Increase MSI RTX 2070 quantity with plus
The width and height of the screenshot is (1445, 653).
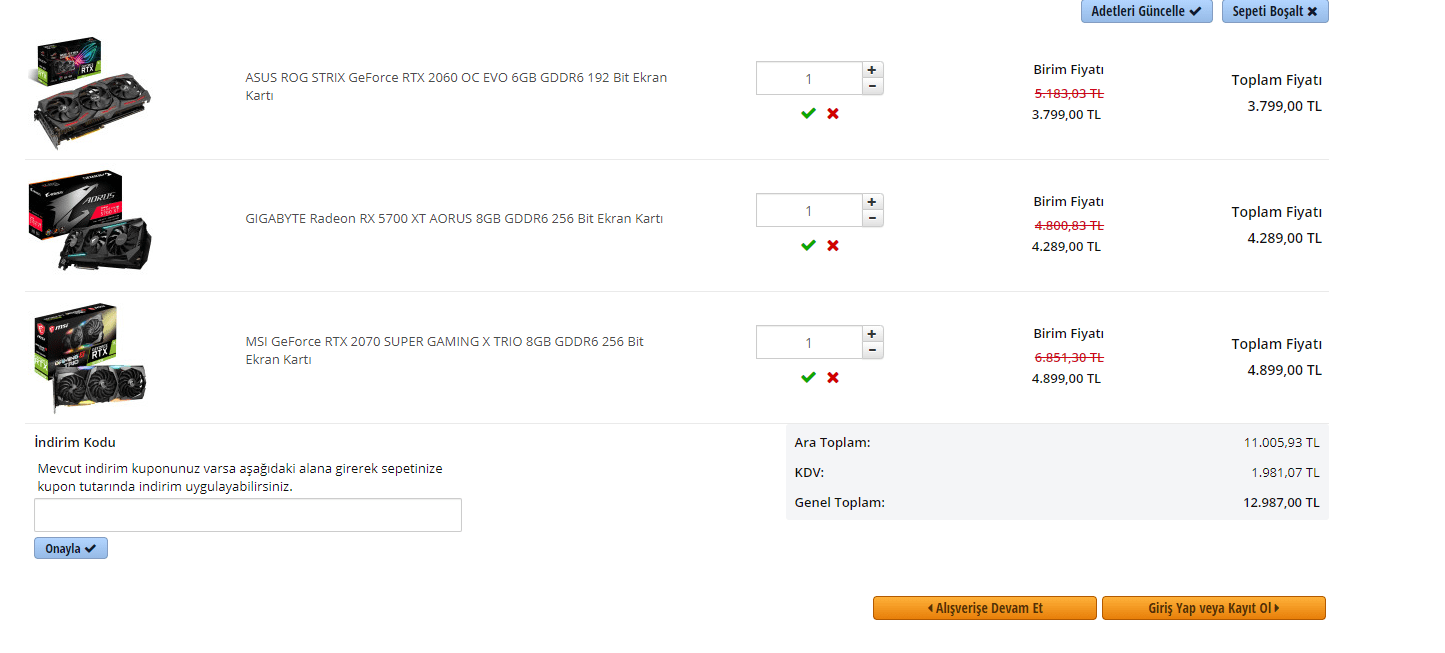[872, 334]
